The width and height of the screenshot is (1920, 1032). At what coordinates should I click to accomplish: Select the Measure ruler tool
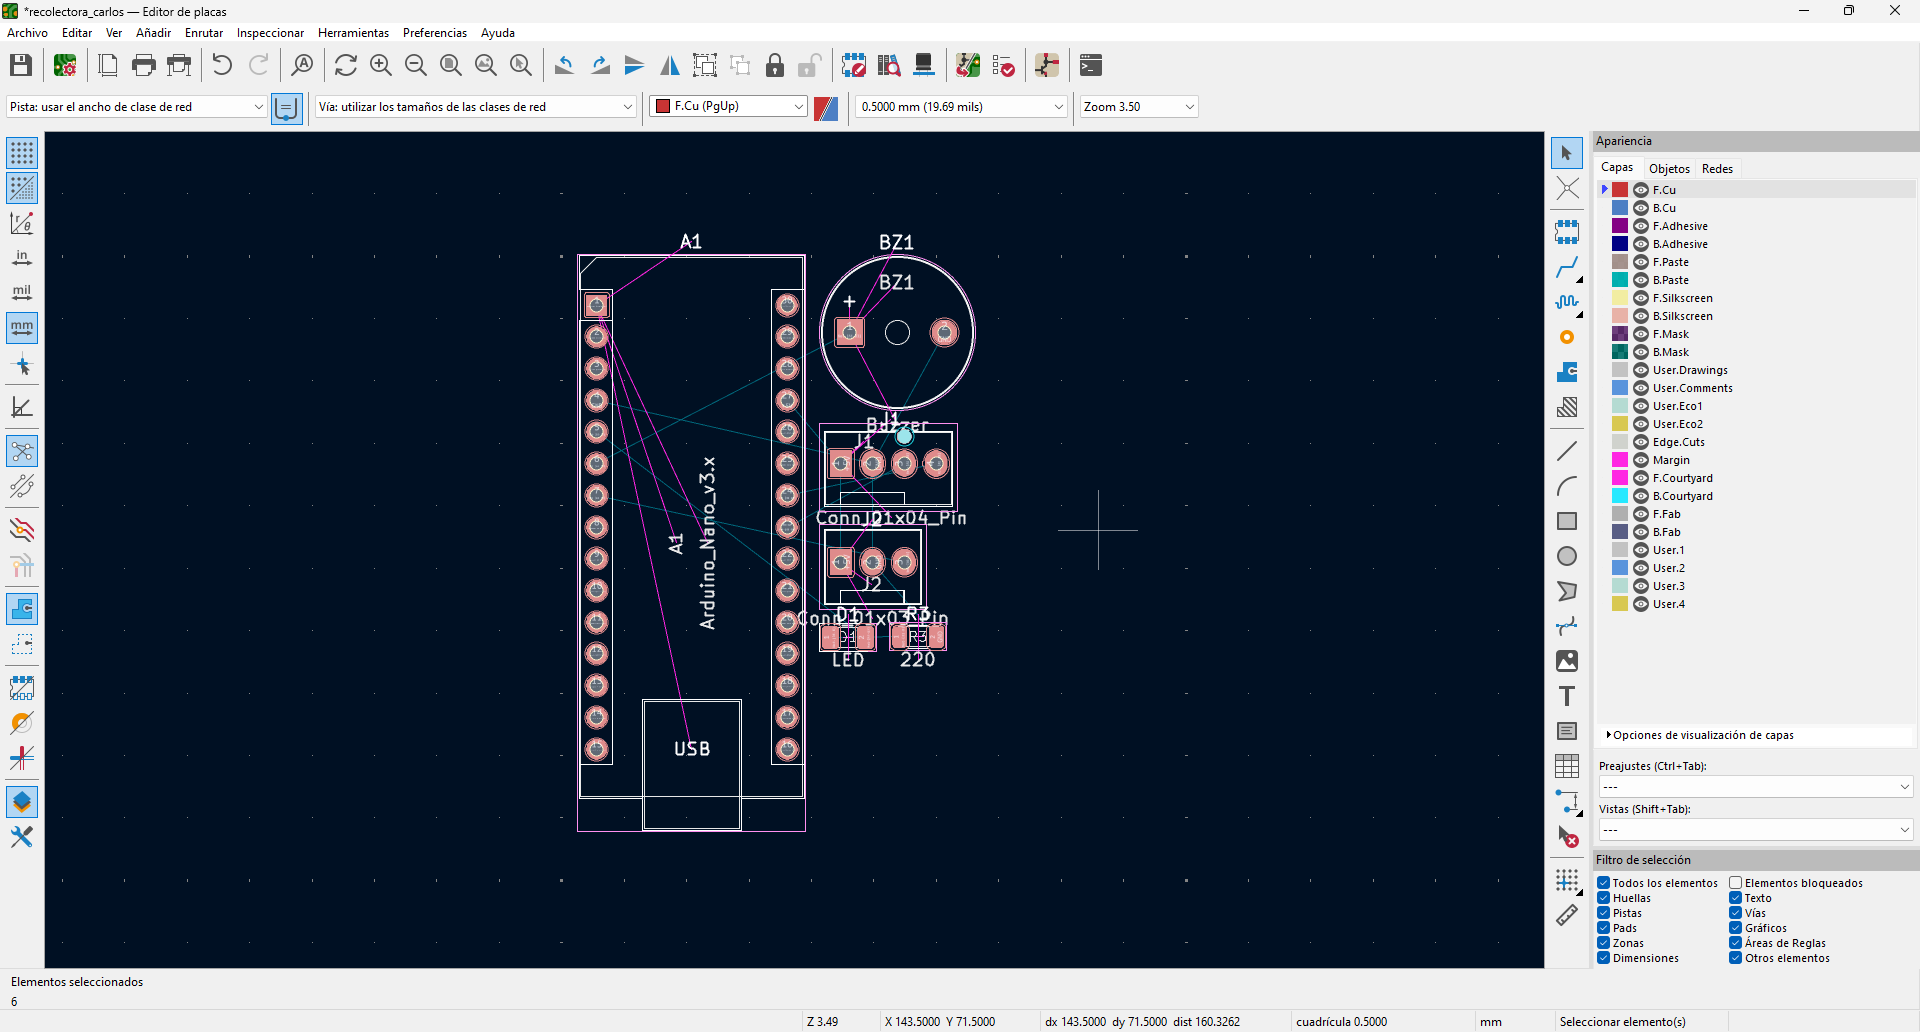(1567, 915)
